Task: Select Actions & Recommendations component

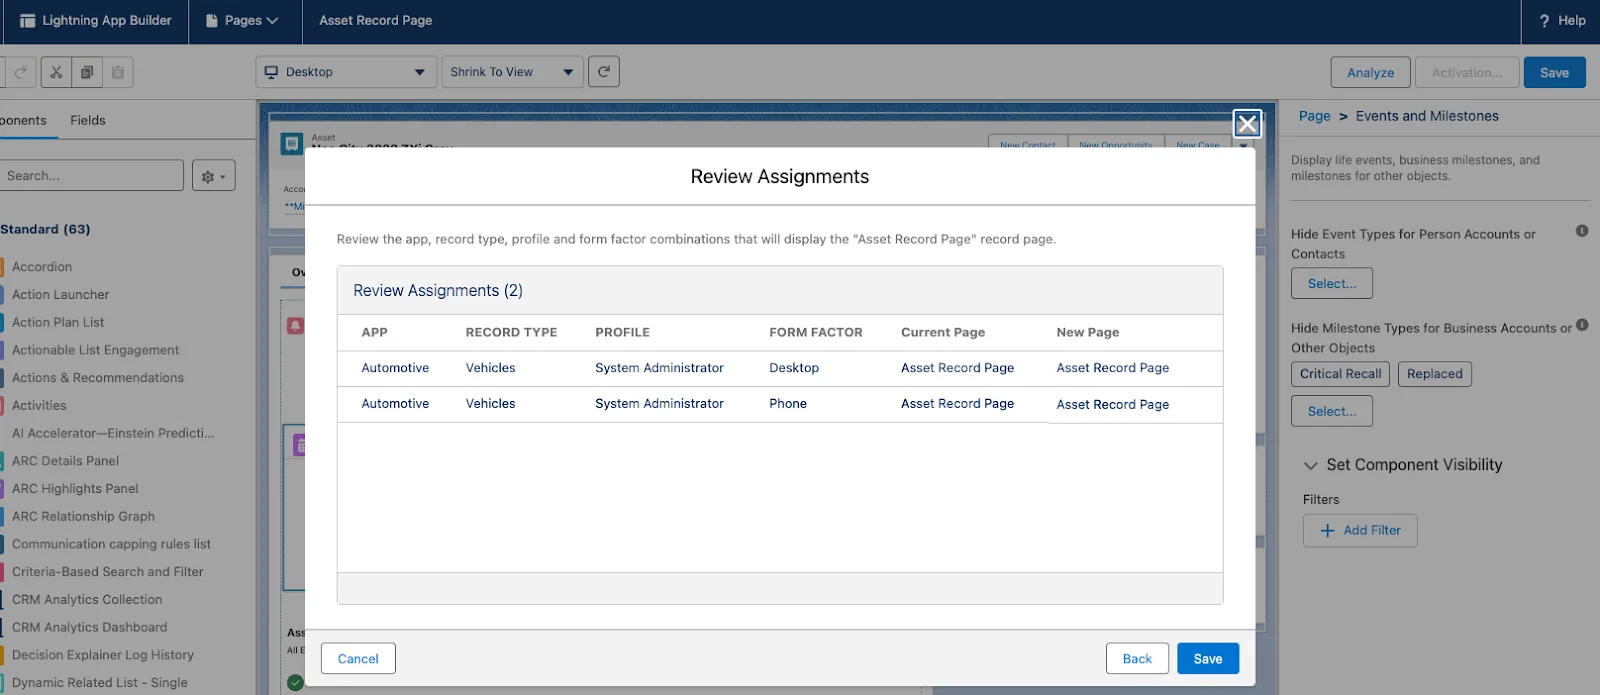Action: click(x=98, y=378)
